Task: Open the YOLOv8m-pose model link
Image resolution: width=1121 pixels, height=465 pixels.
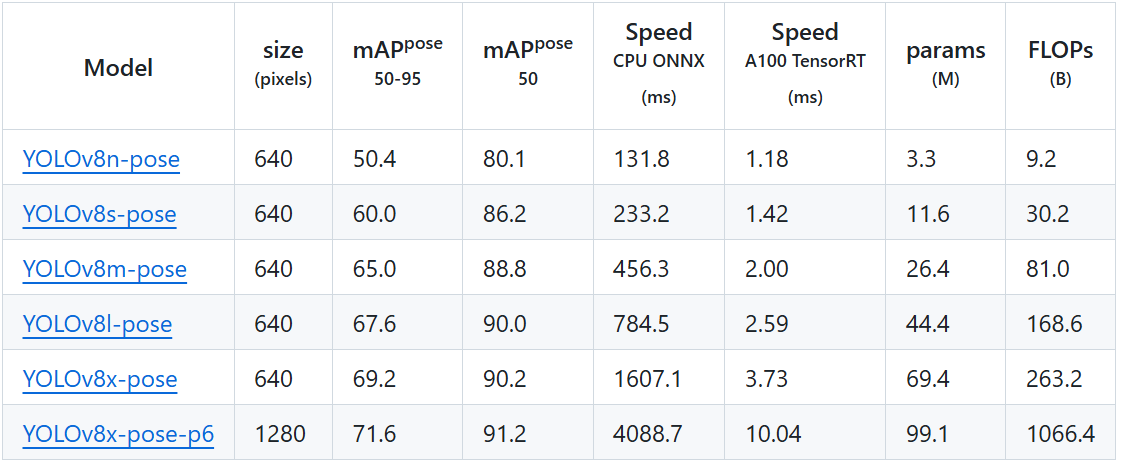Action: (x=104, y=268)
